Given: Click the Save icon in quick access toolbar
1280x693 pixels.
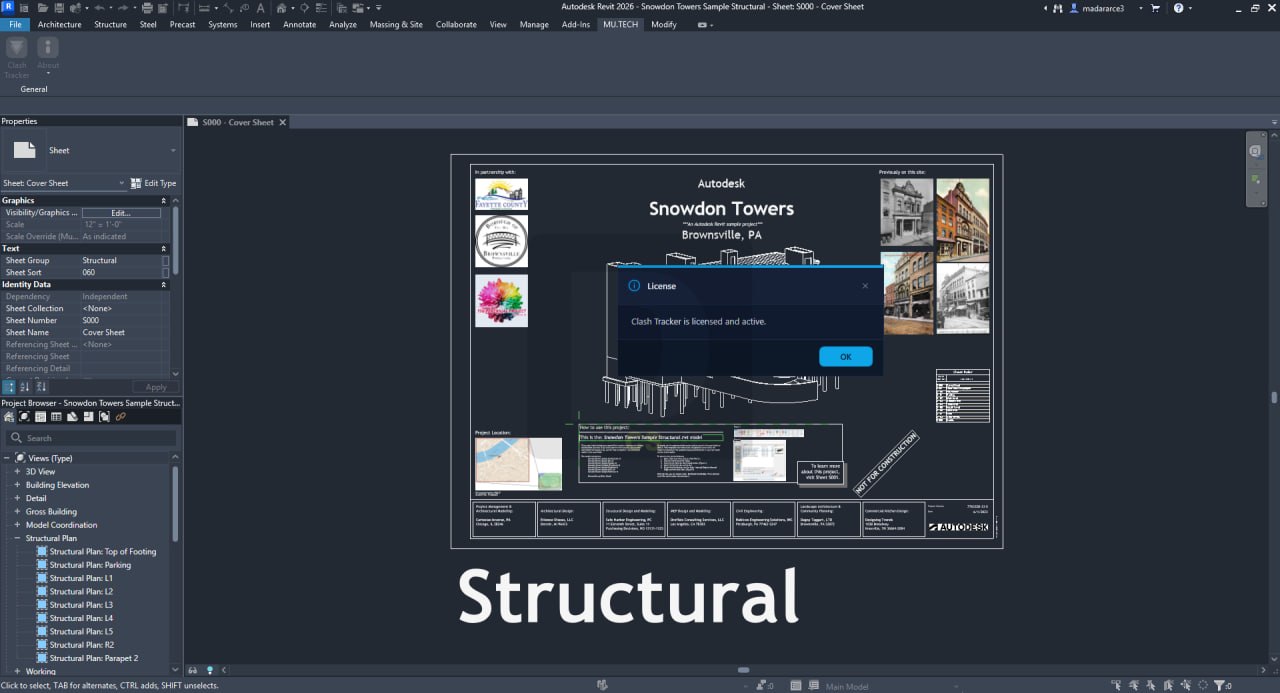Looking at the screenshot, I should pyautogui.click(x=60, y=8).
